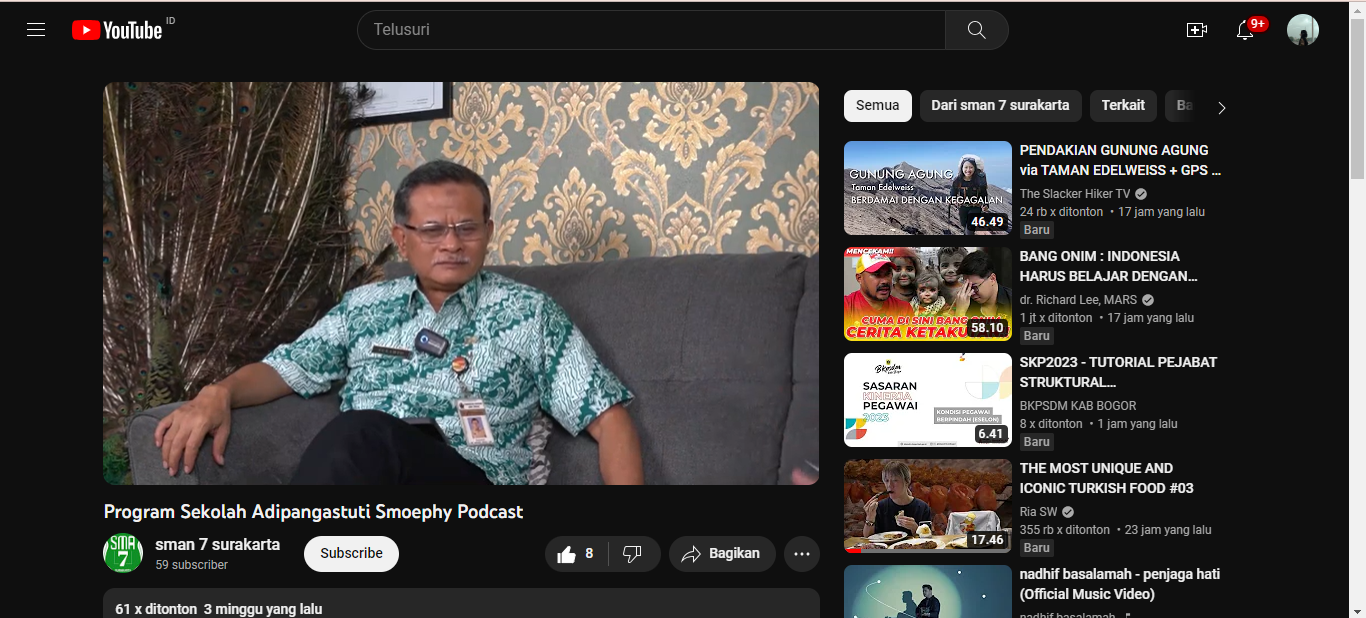Subscribe to sman 7 surakarta
This screenshot has height=618, width=1366.
(x=351, y=554)
